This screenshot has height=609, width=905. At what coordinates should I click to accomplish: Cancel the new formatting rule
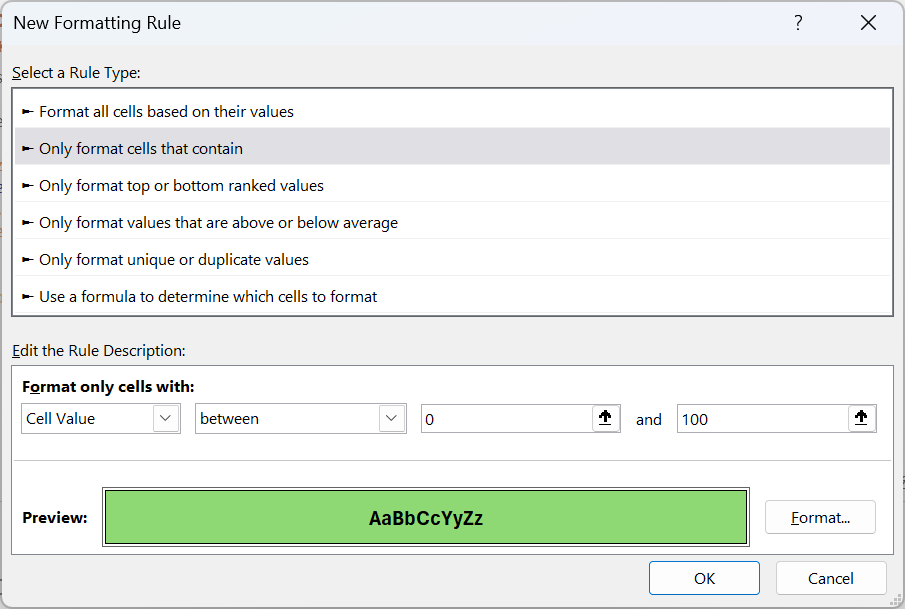(831, 578)
